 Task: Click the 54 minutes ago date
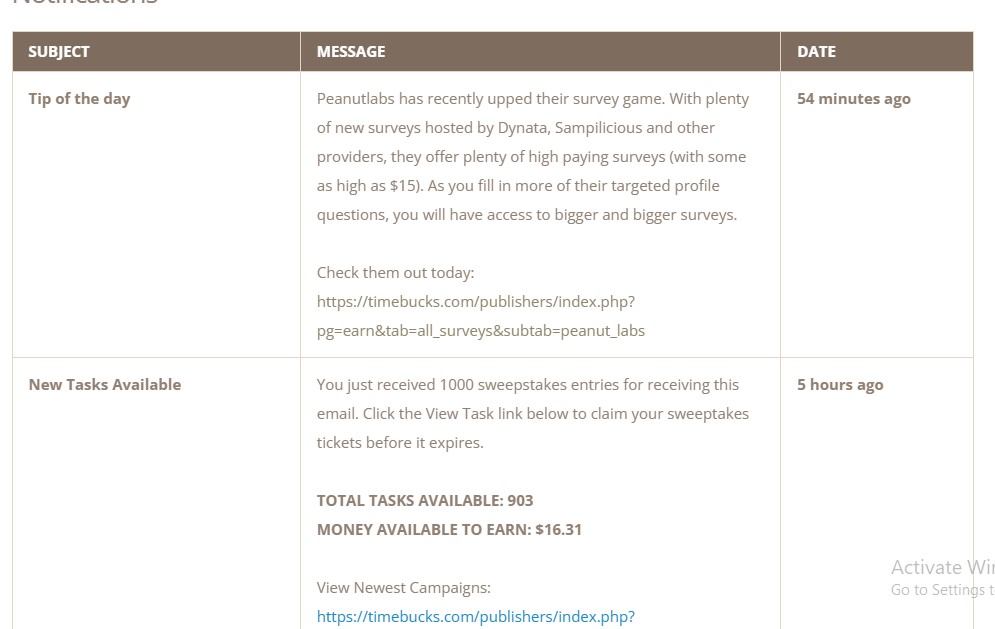pos(853,99)
